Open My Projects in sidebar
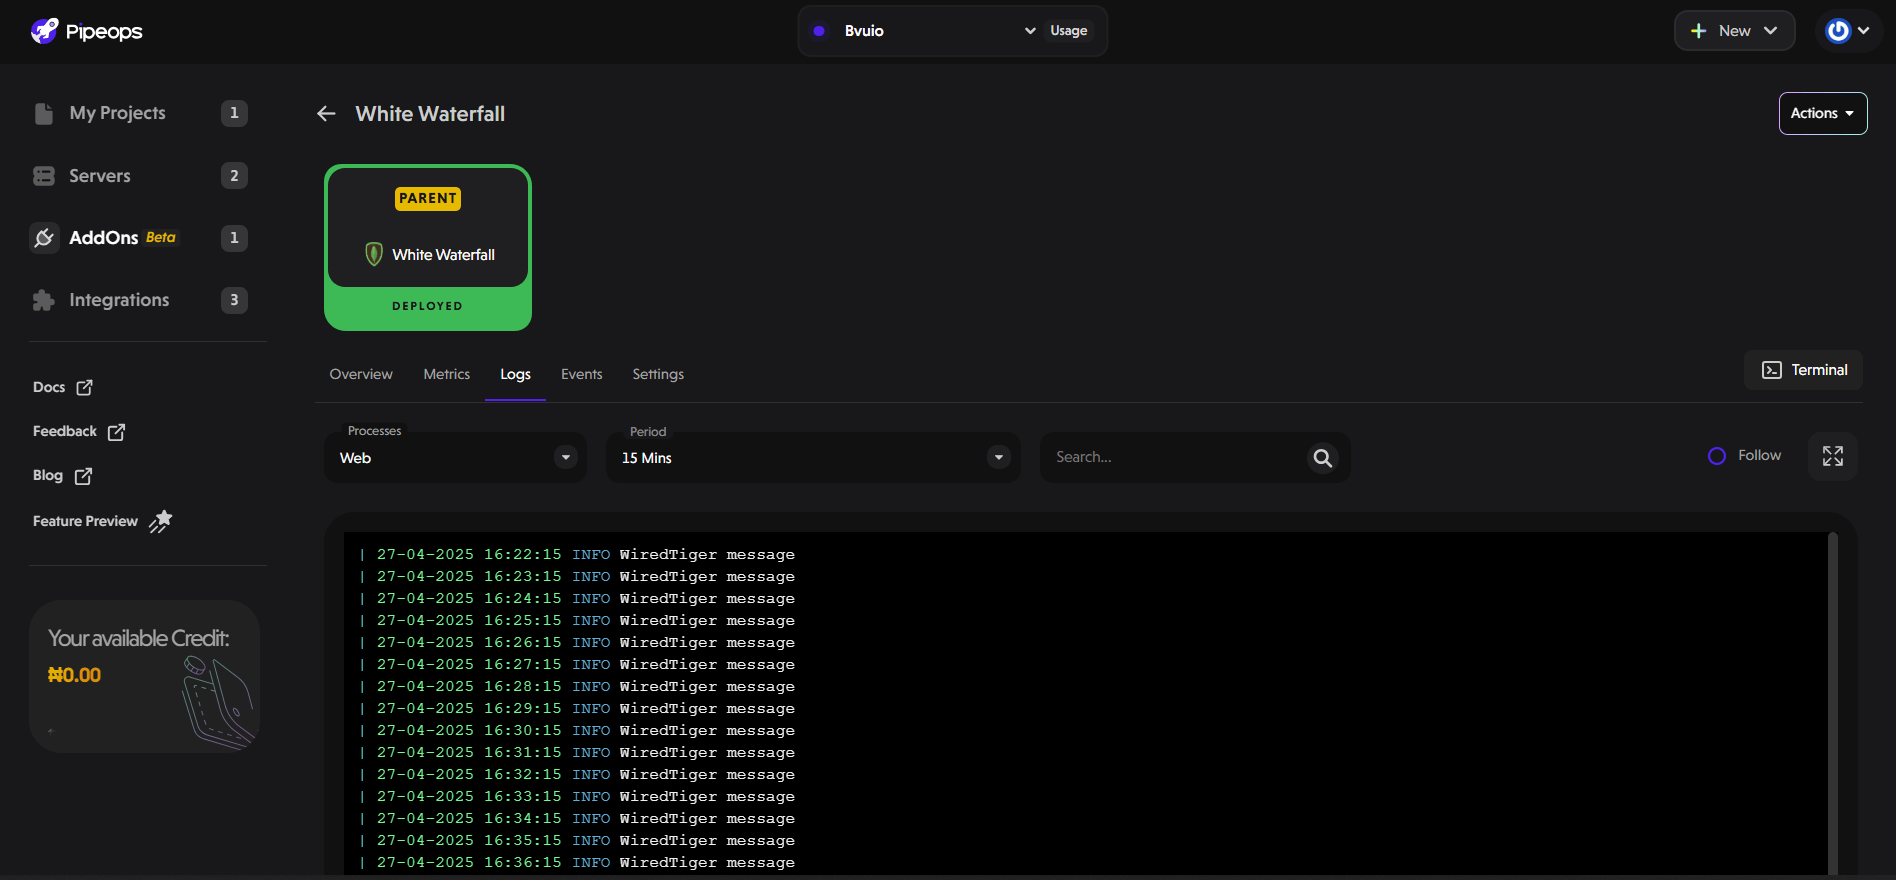The height and width of the screenshot is (880, 1896). [117, 113]
